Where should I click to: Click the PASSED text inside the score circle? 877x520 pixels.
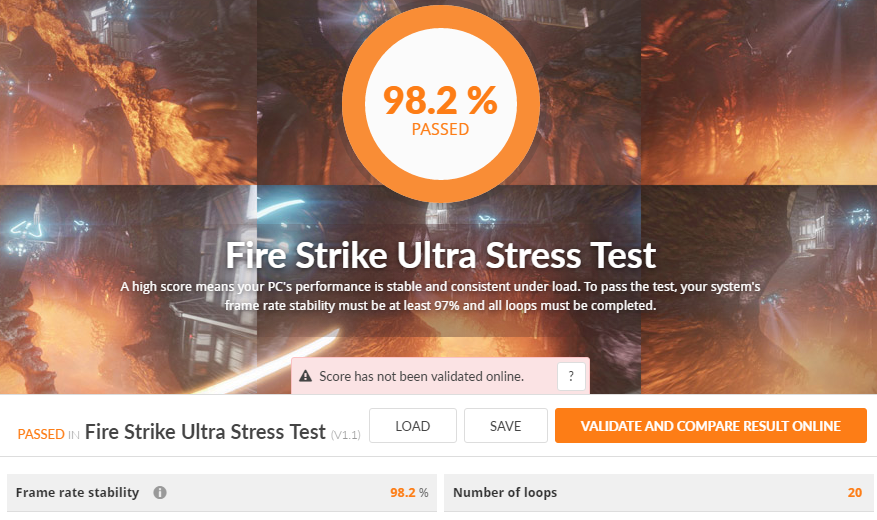coord(441,129)
